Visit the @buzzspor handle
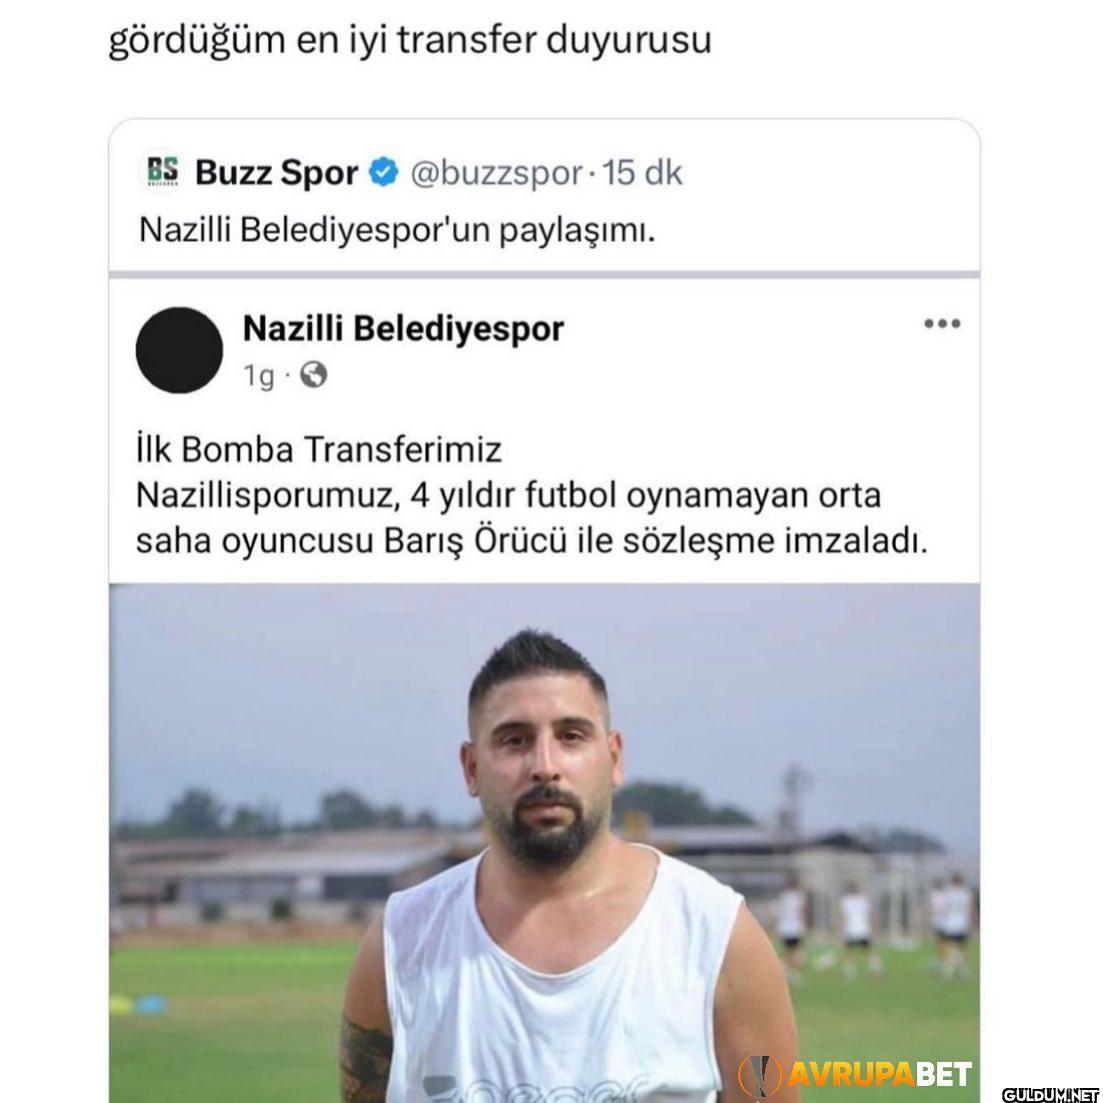Viewport: 1103px width, 1103px height. click(x=497, y=173)
